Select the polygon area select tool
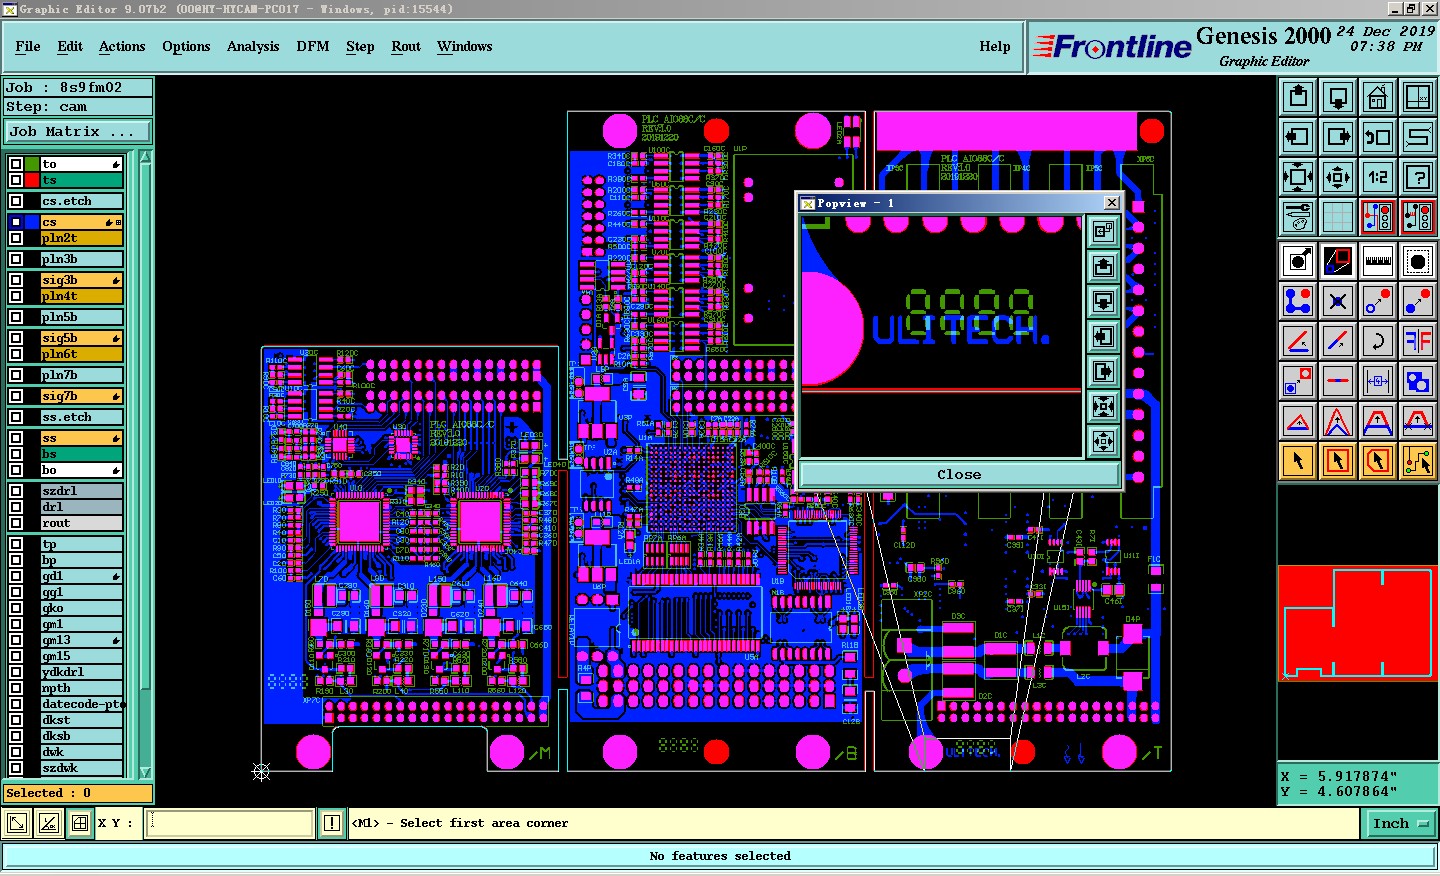 1378,461
